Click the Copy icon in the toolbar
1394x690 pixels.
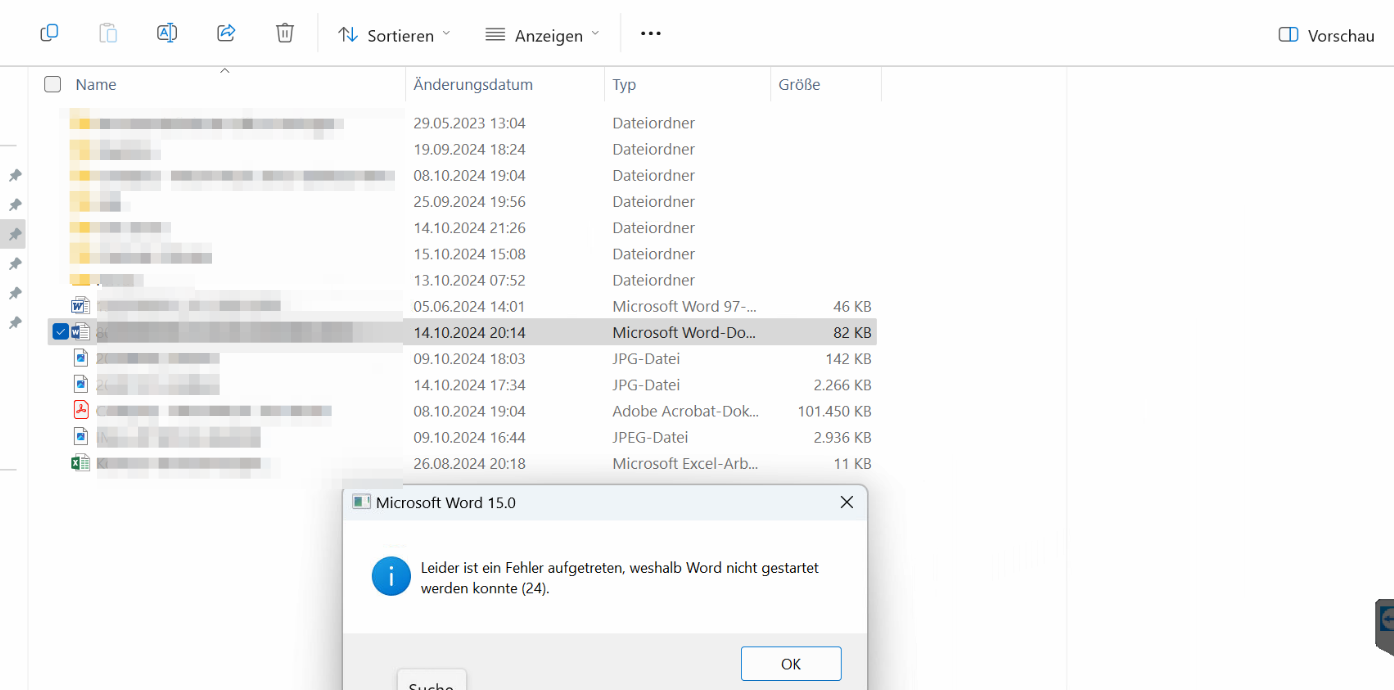pyautogui.click(x=49, y=34)
